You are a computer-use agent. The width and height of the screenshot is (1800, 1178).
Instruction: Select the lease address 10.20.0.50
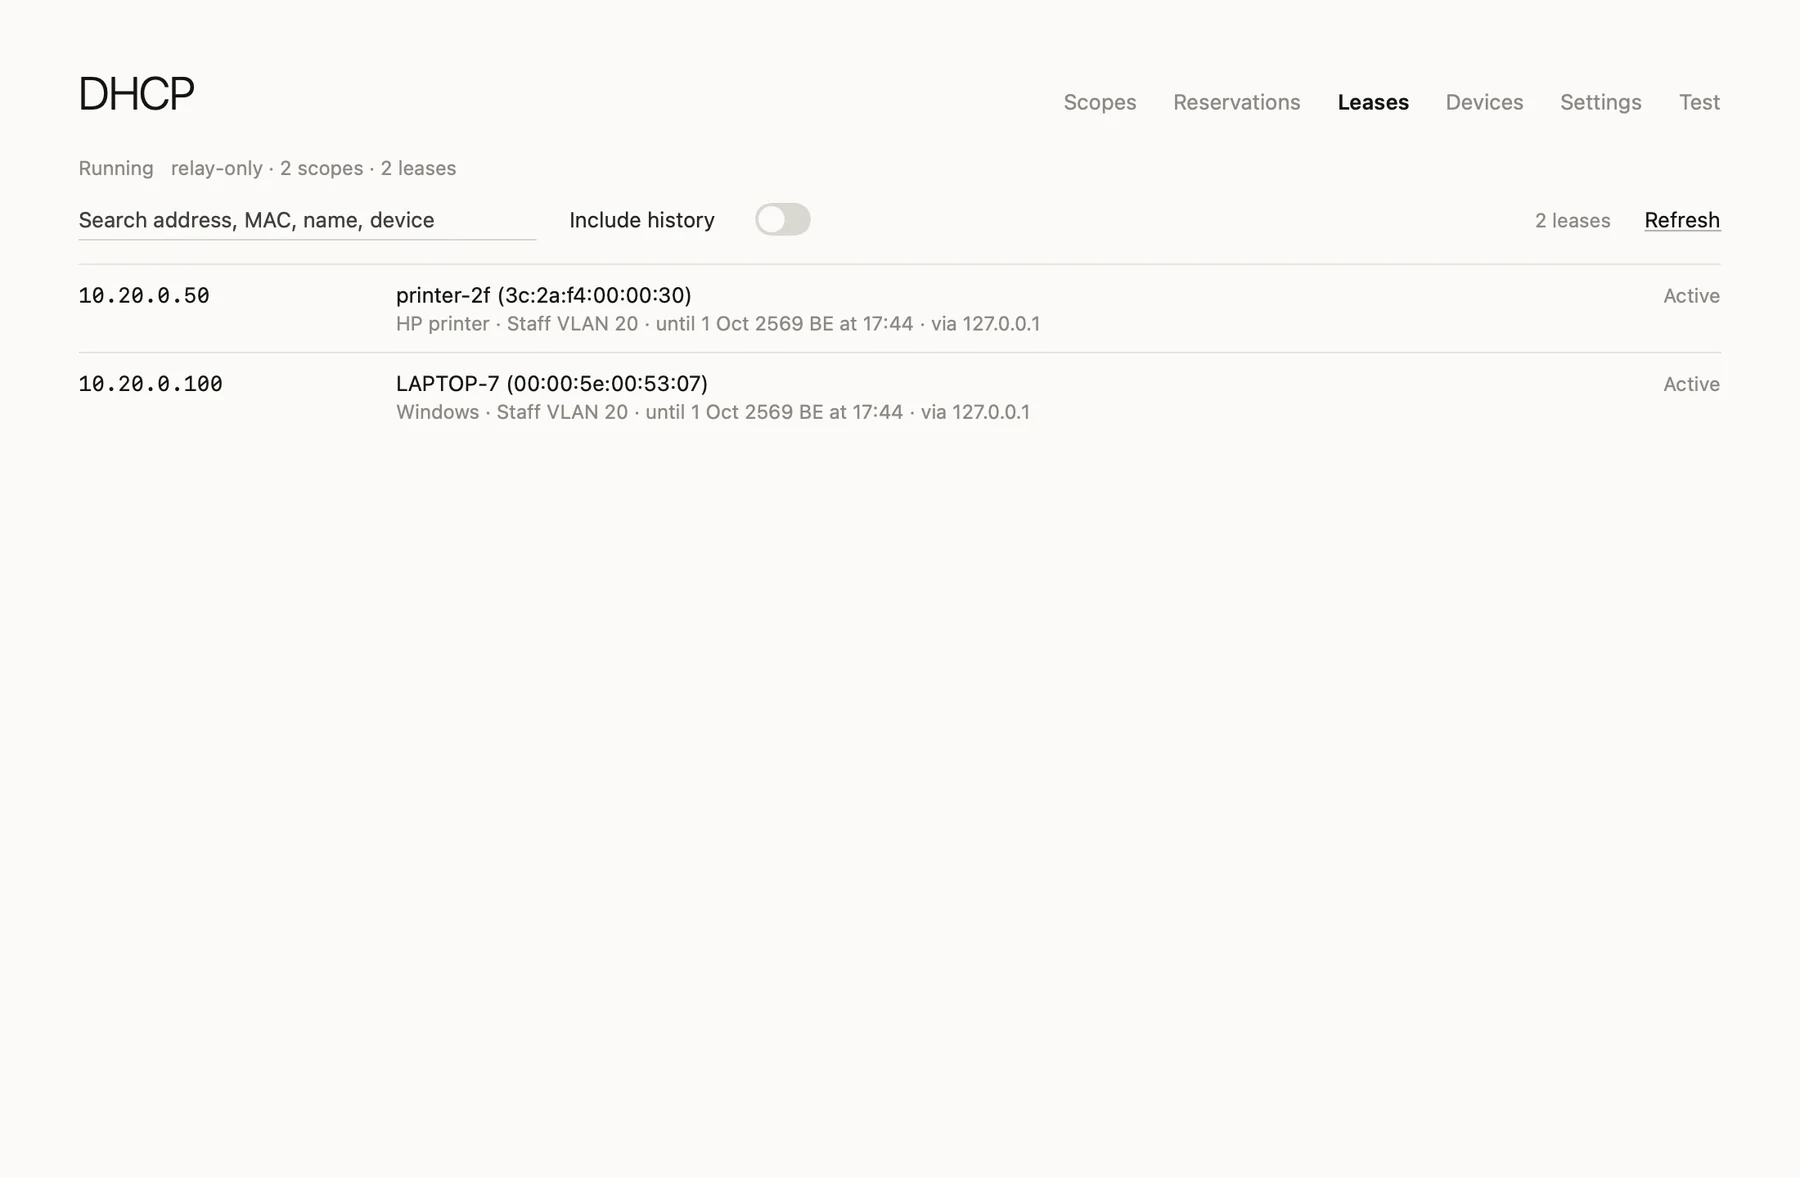144,296
